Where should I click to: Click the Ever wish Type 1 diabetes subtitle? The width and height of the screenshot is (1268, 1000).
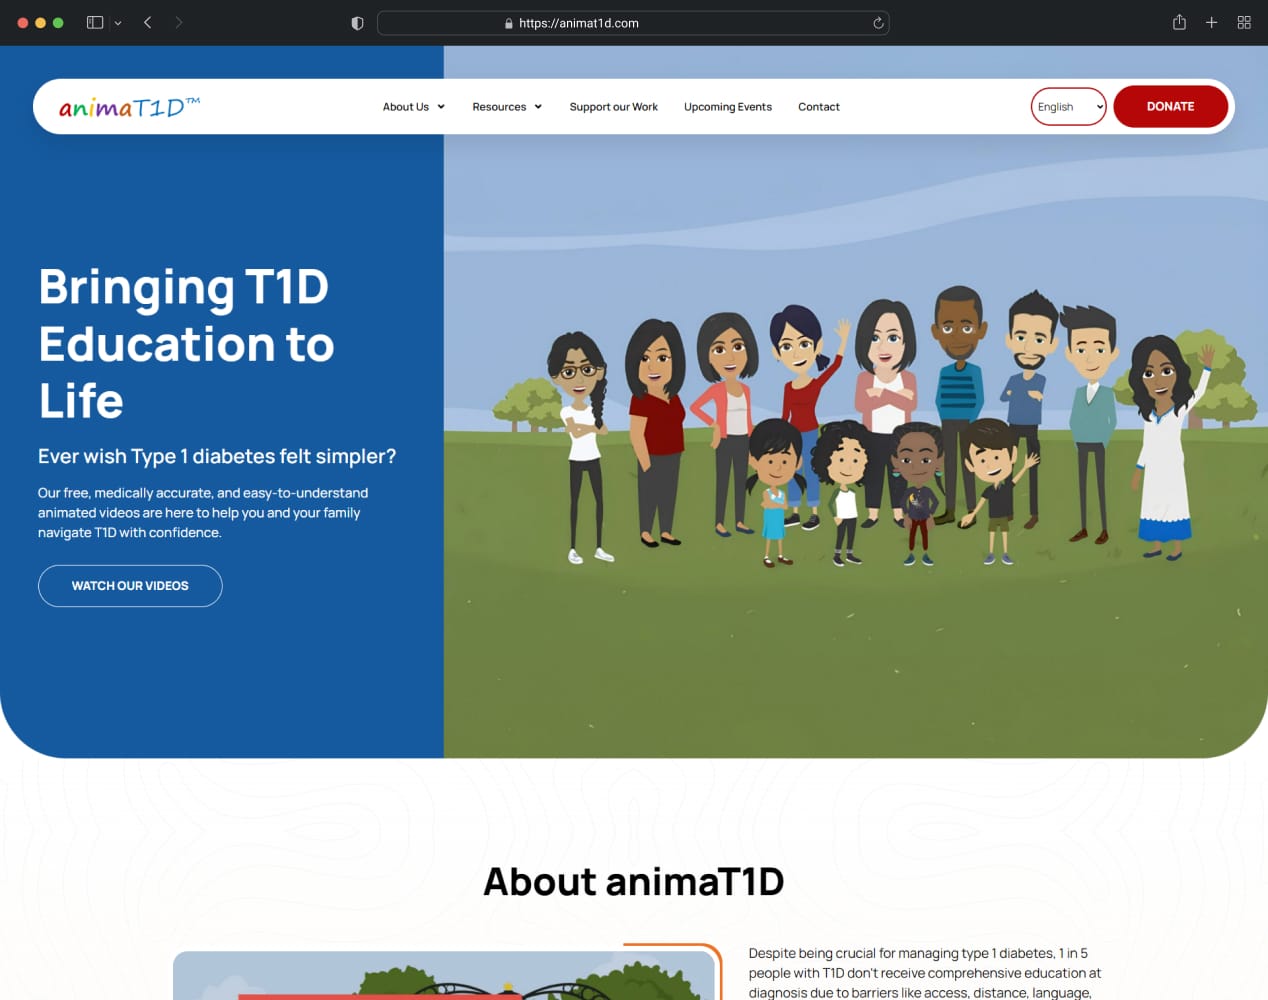217,456
